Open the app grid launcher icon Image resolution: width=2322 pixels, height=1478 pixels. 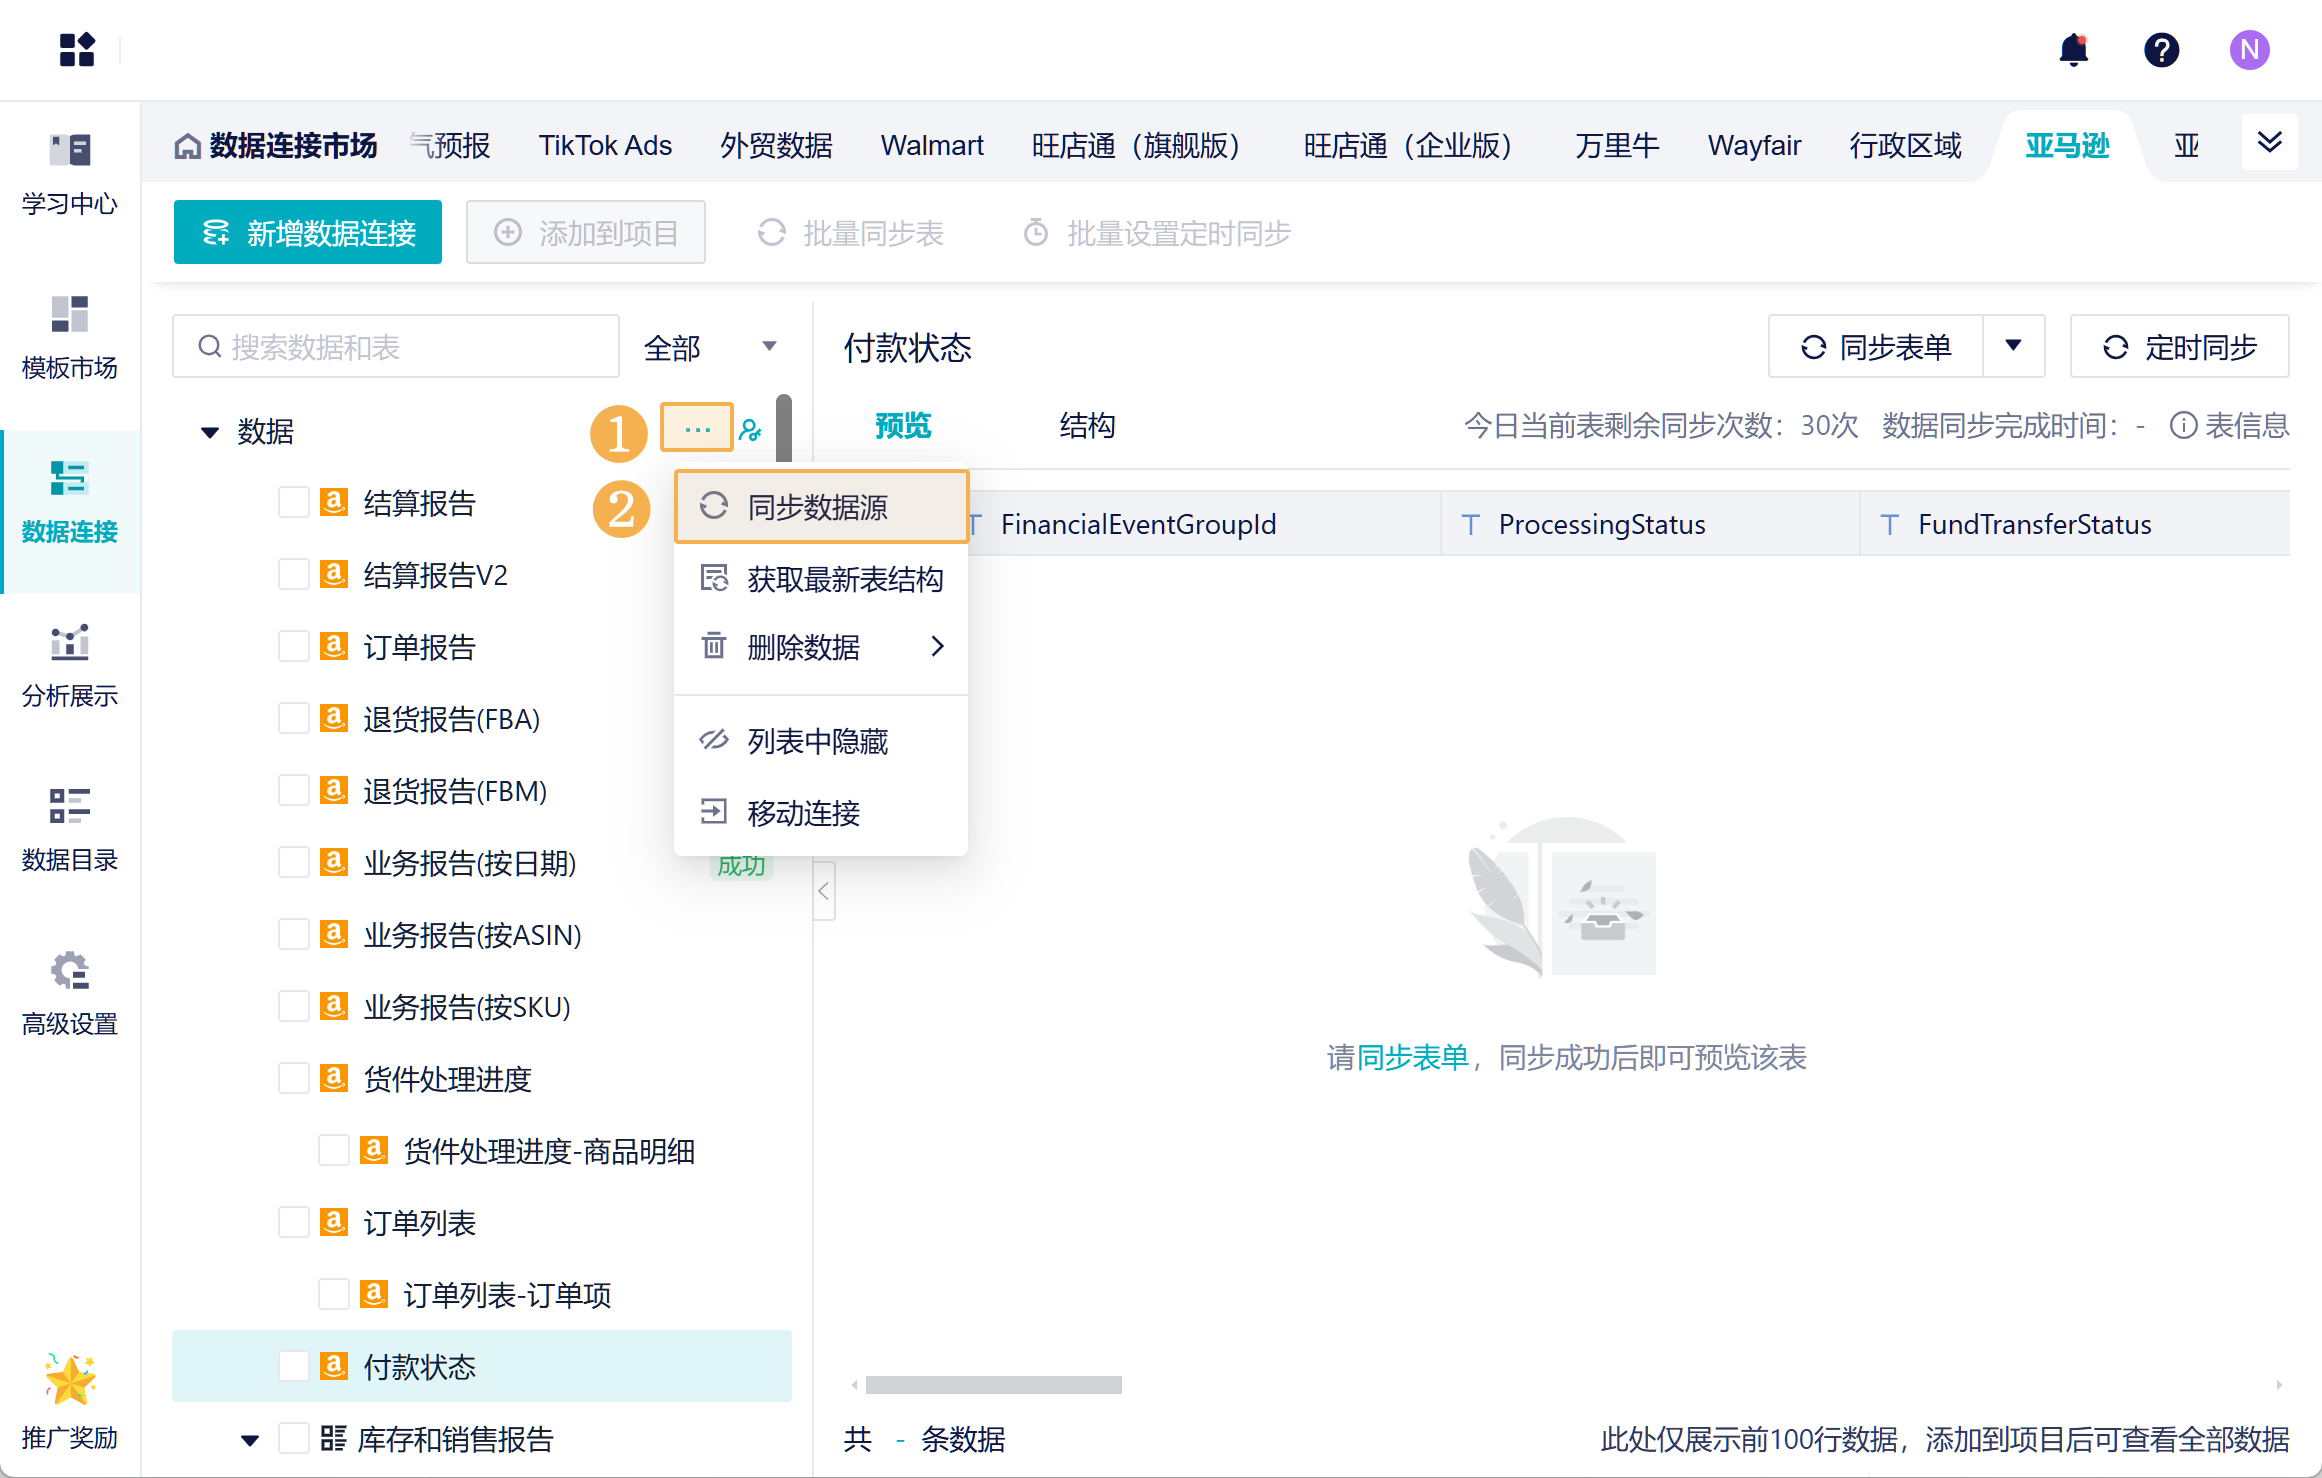(77, 49)
